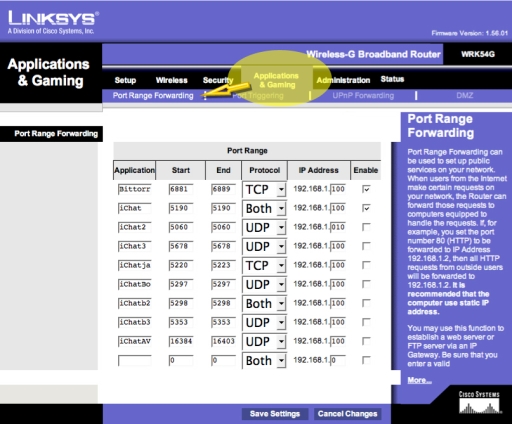The width and height of the screenshot is (512, 424).
Task: Click last row end port field
Action: tap(223, 360)
